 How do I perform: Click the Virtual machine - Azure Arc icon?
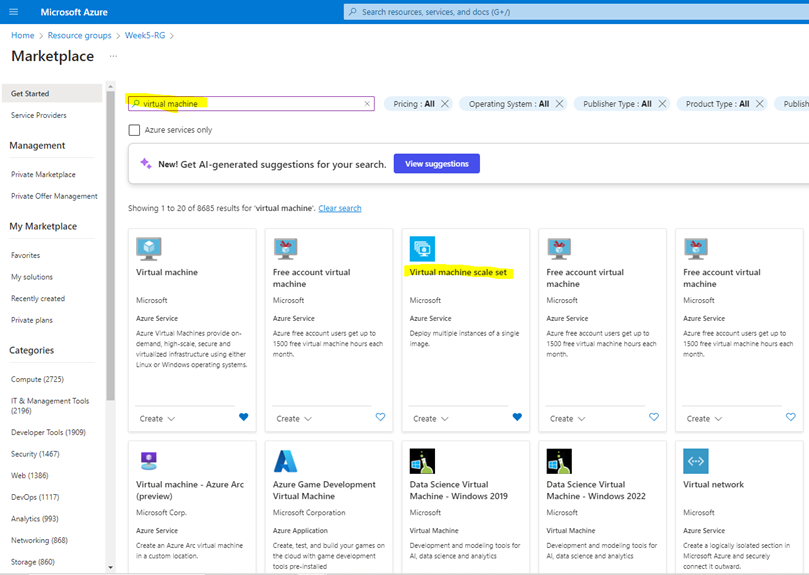point(149,461)
